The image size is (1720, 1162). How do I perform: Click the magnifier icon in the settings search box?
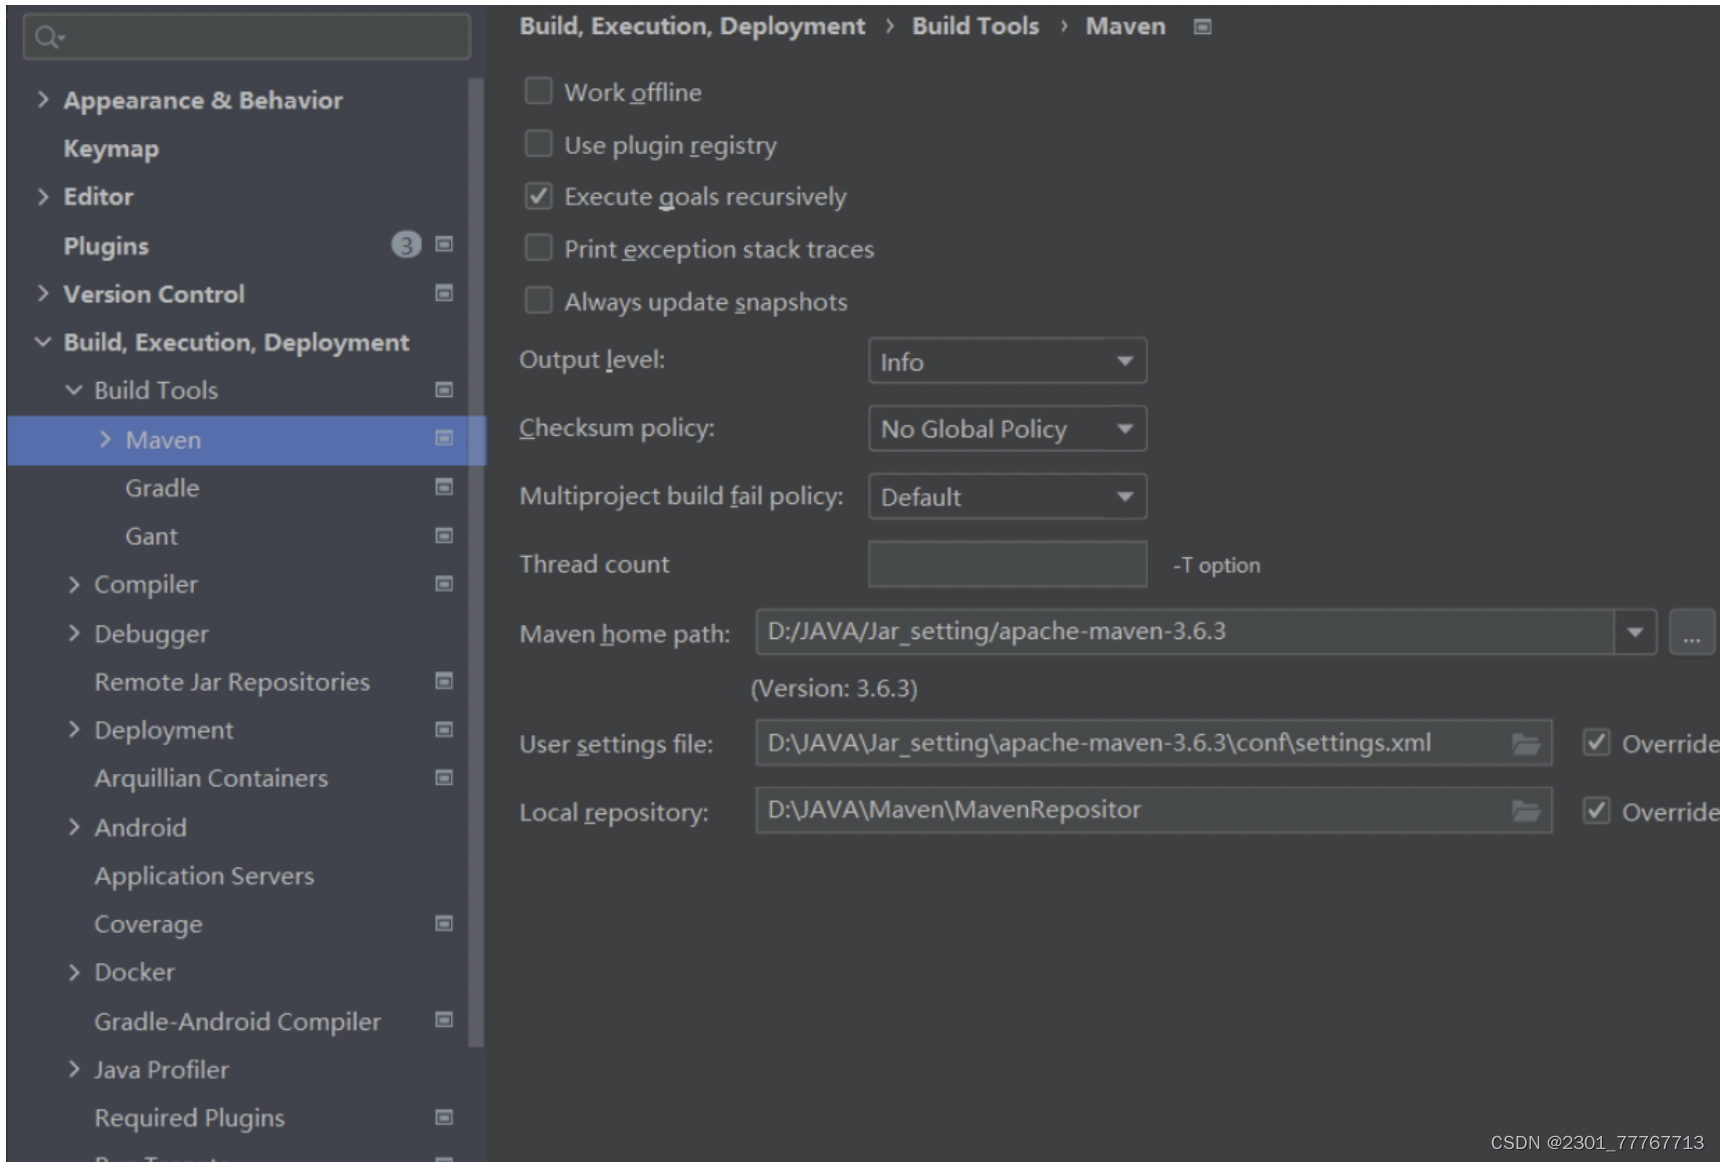click(x=47, y=37)
